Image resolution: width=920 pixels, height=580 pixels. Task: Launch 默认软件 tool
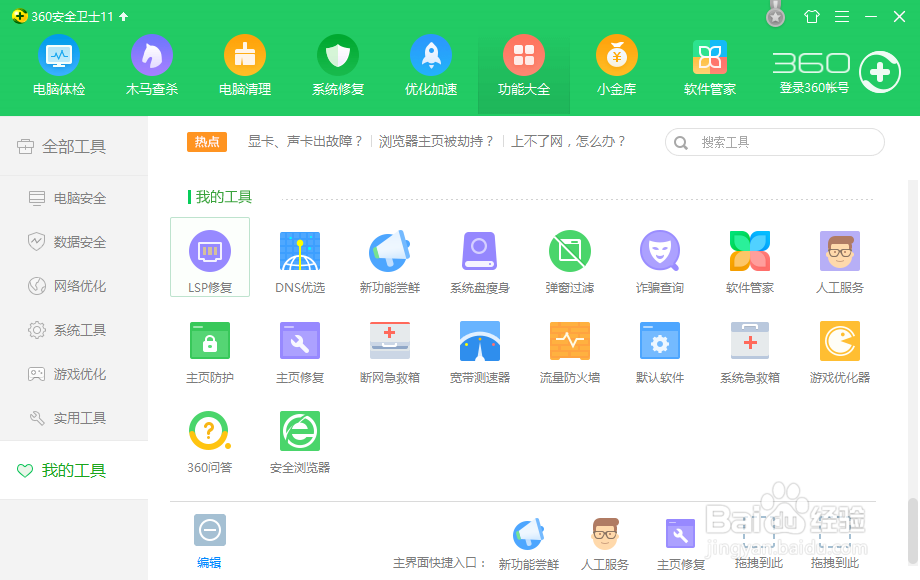click(659, 352)
